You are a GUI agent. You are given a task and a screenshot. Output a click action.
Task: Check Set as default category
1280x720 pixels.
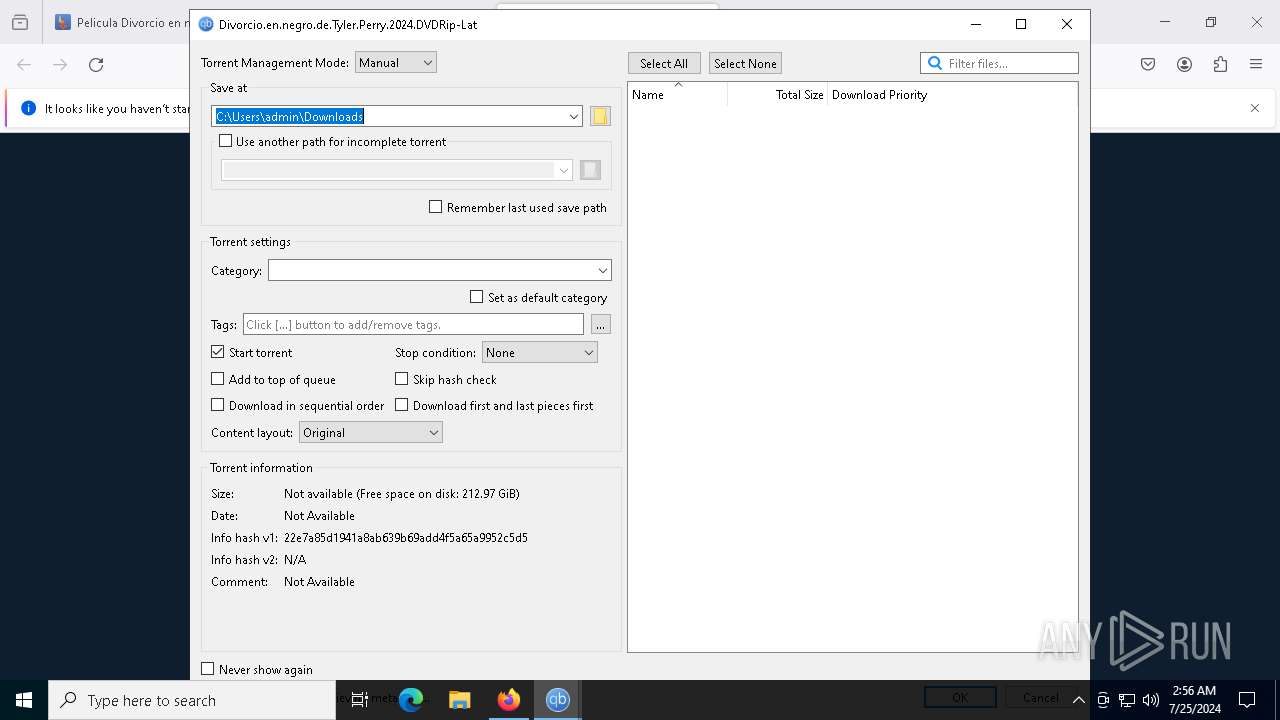point(476,297)
